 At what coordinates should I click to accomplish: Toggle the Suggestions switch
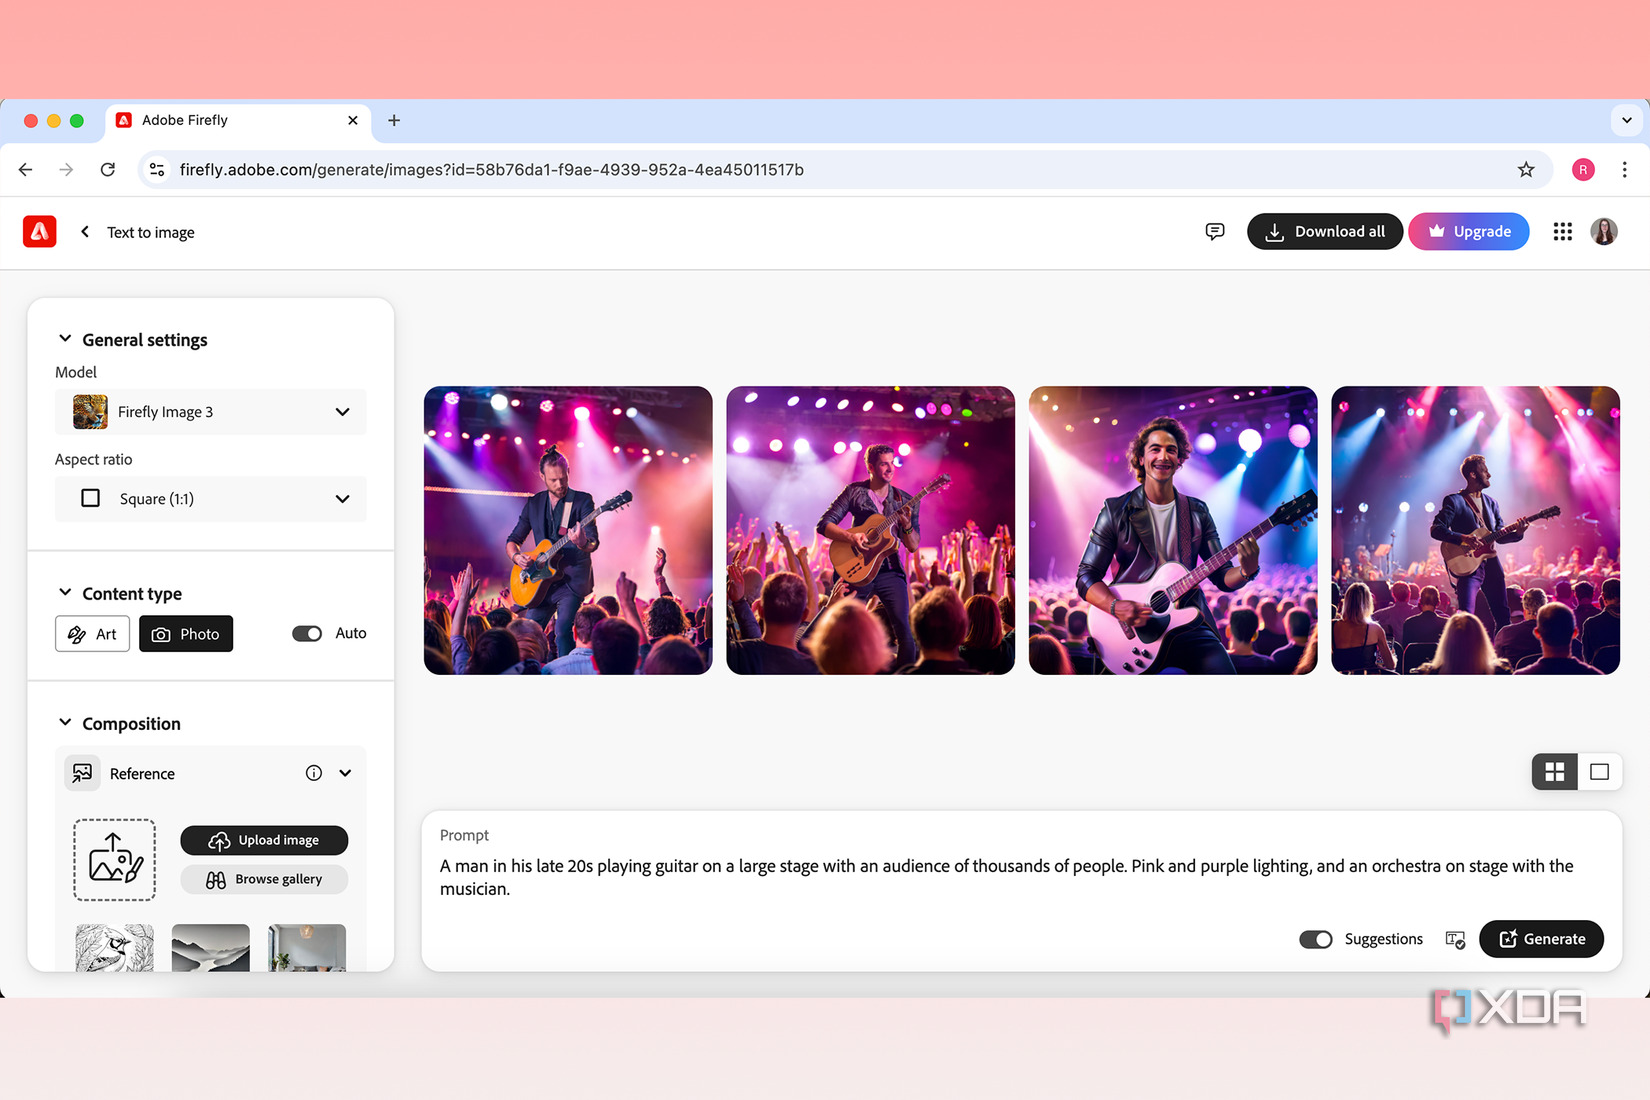pyautogui.click(x=1316, y=939)
